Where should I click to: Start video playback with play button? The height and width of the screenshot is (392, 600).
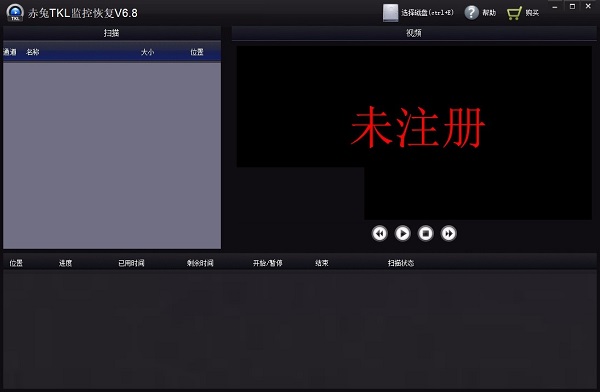point(402,233)
